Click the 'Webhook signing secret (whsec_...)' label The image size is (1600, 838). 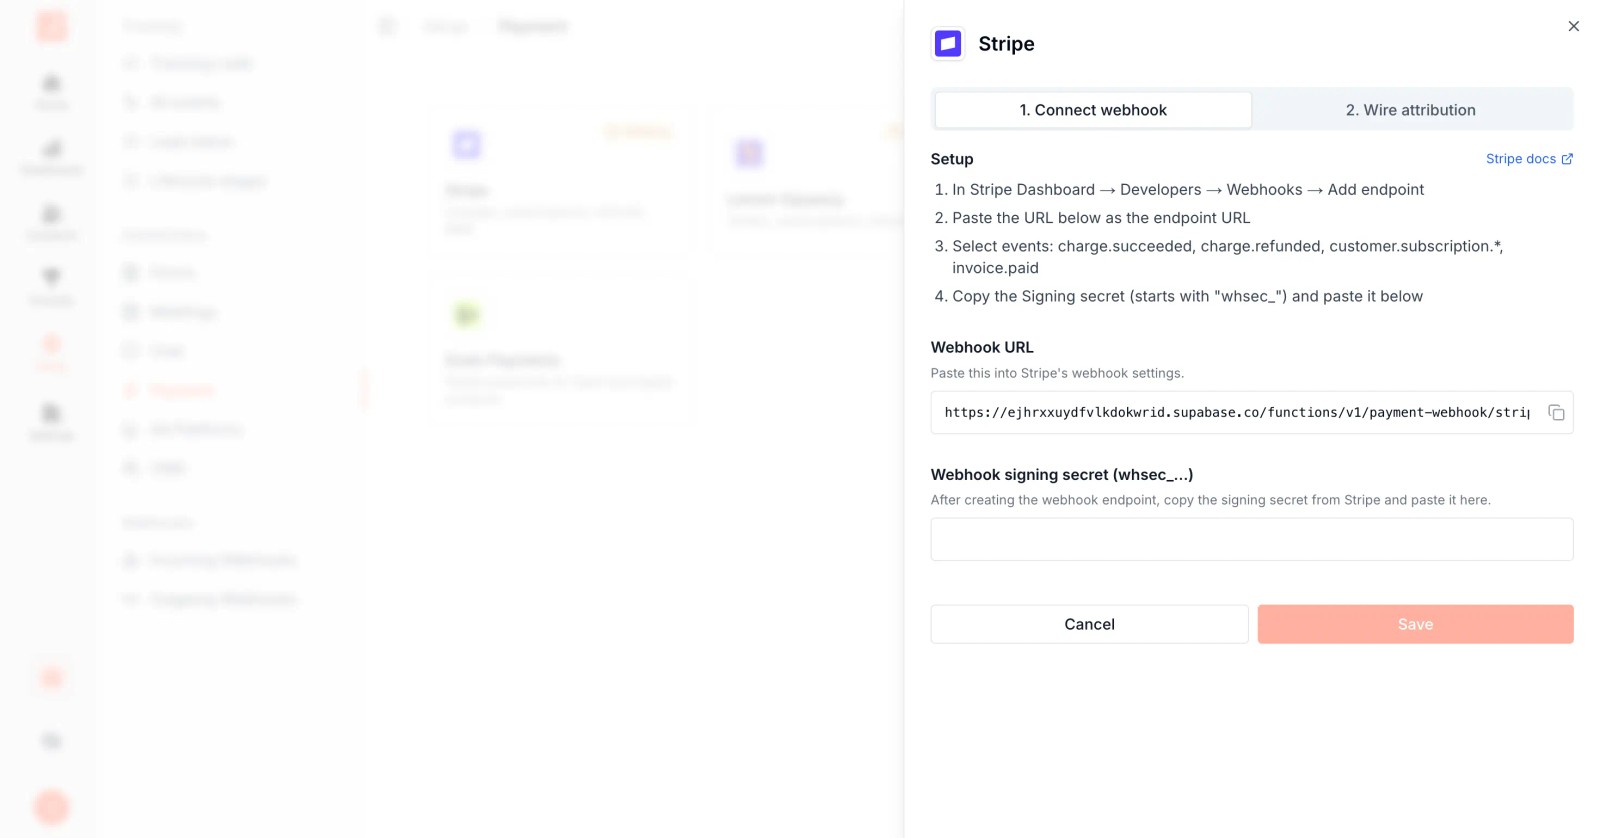(x=1062, y=475)
